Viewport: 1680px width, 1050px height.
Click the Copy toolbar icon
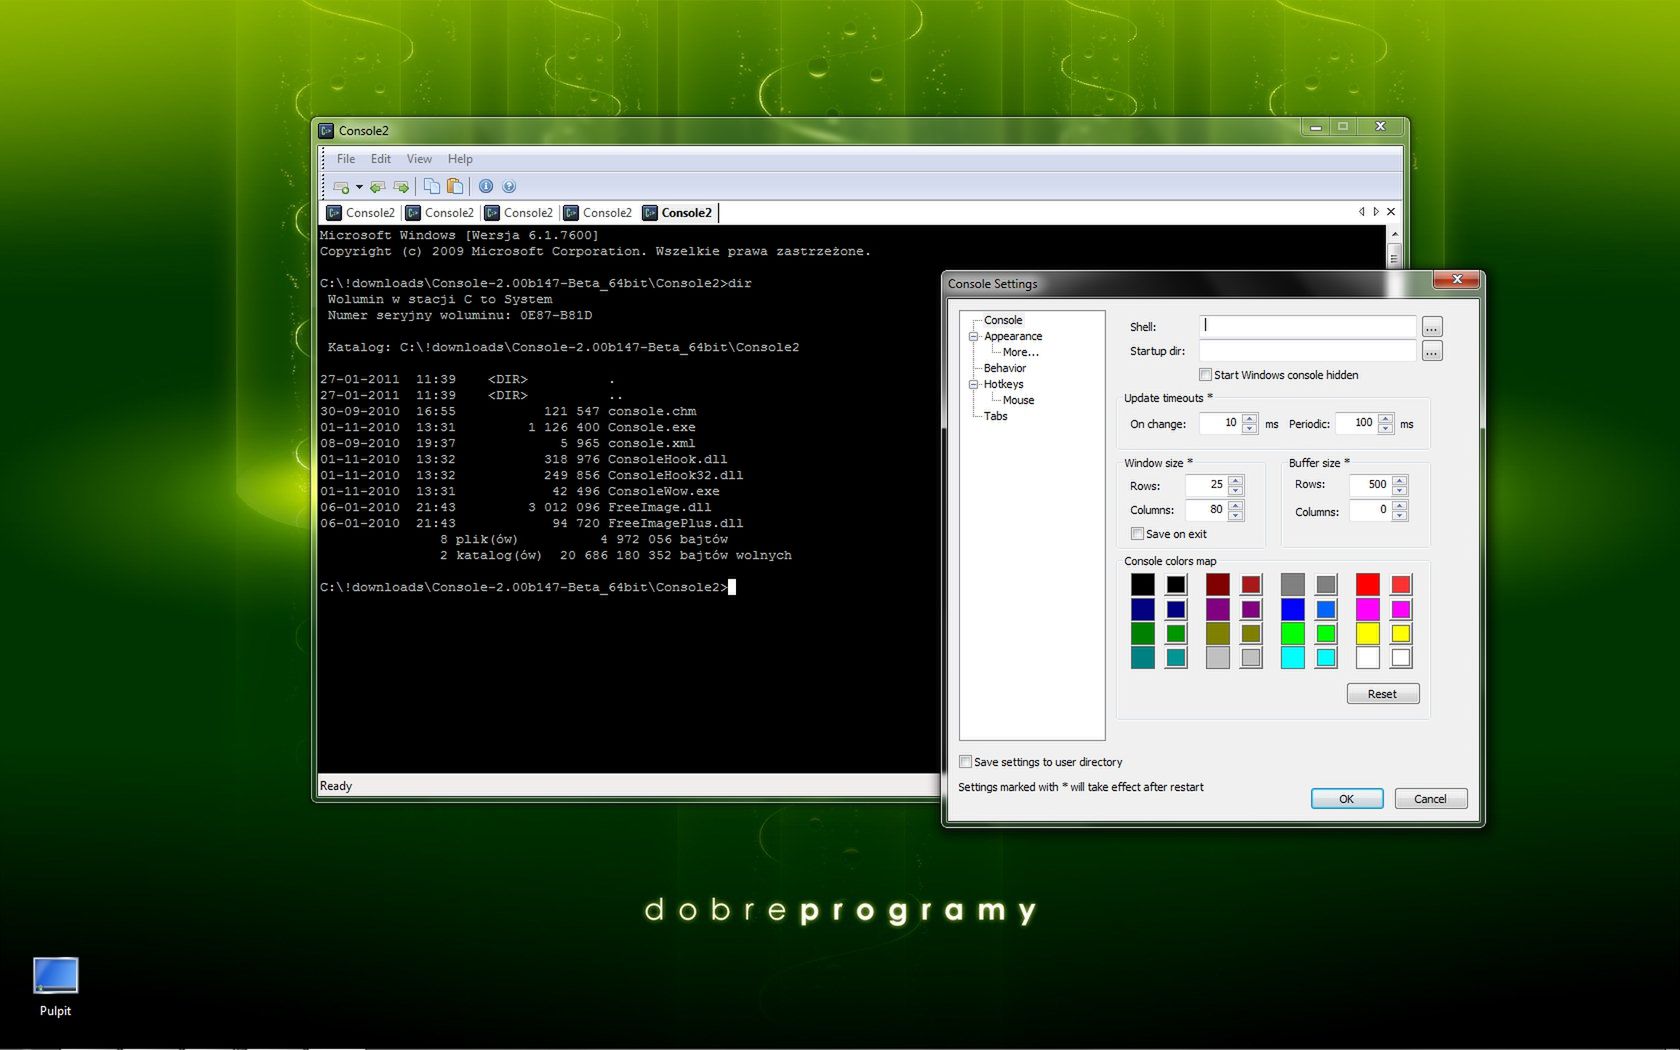(431, 186)
